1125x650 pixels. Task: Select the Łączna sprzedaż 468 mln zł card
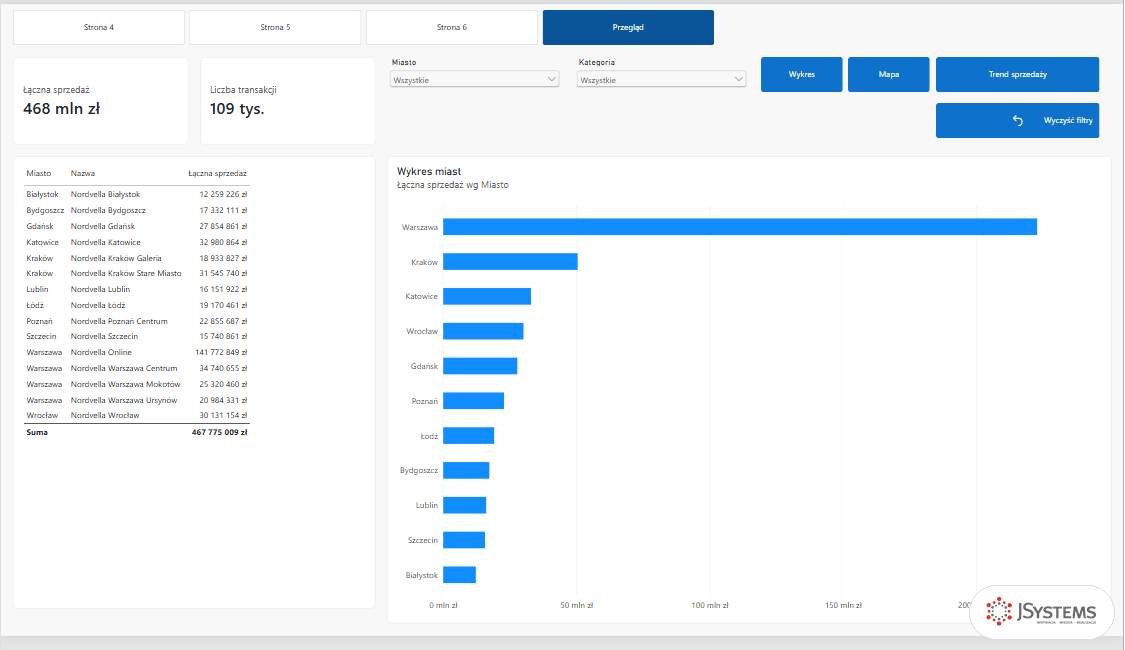[x=100, y=101]
